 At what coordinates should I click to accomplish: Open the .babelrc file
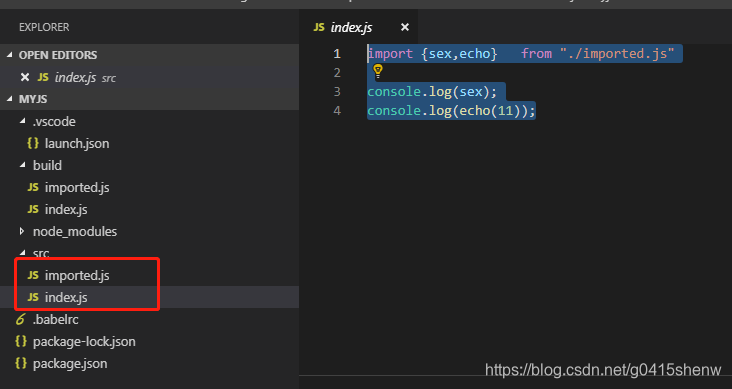point(56,319)
